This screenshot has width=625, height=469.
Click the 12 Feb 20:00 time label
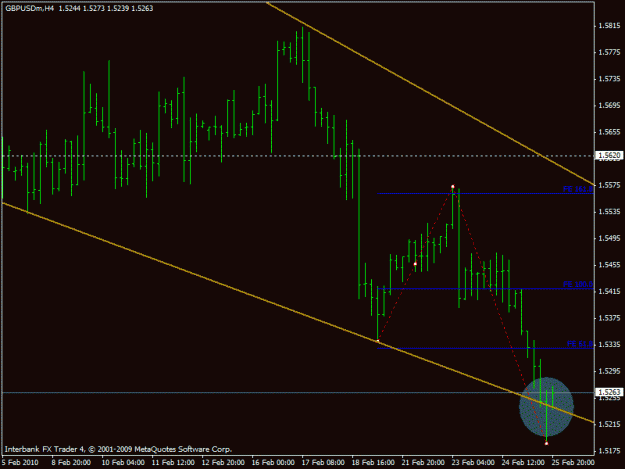[223, 463]
